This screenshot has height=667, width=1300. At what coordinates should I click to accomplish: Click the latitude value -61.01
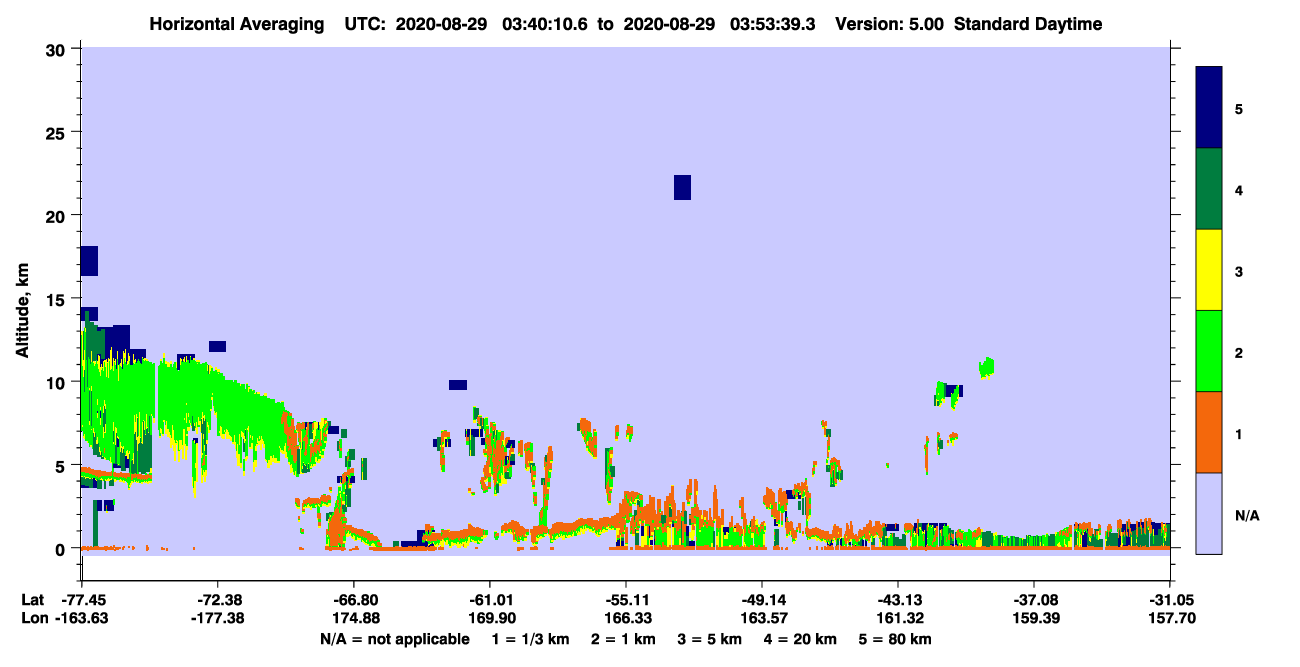489,600
